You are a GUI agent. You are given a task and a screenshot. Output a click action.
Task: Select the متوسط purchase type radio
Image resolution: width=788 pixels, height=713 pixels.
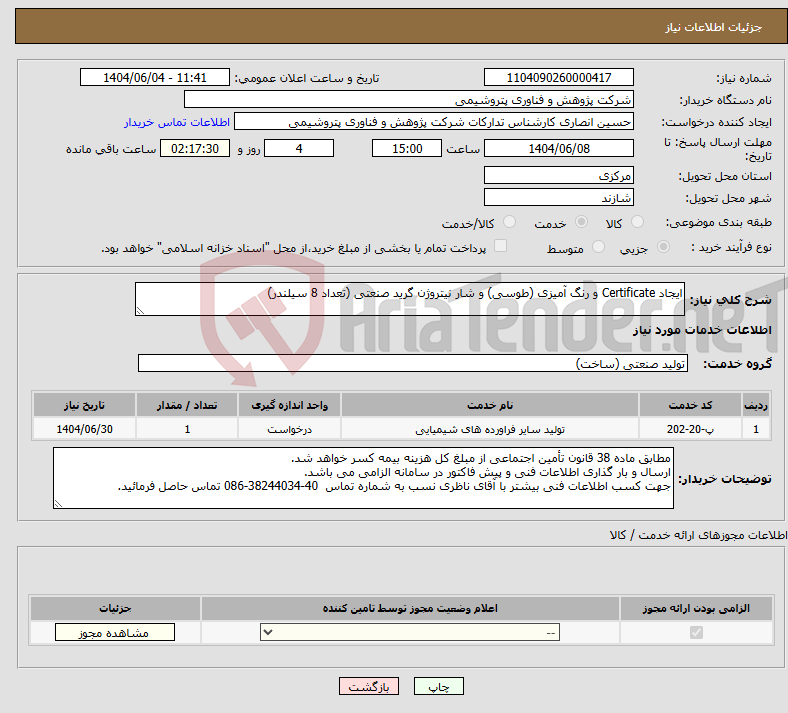pyautogui.click(x=598, y=247)
